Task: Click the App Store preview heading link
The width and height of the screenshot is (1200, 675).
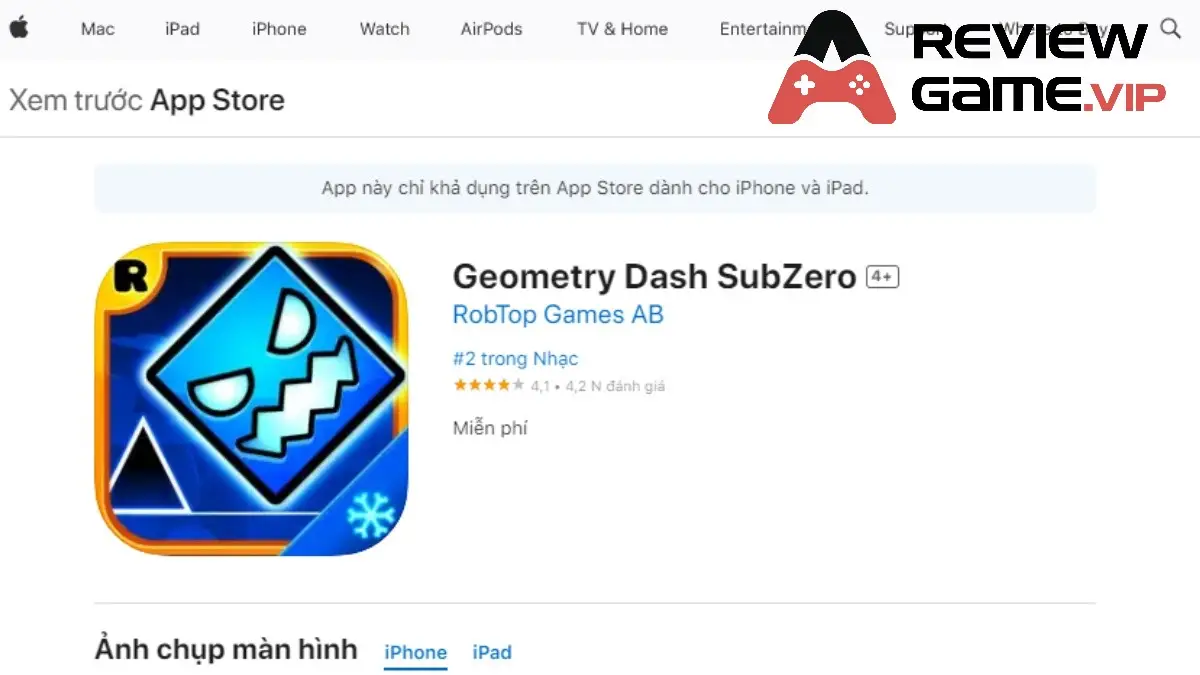Action: click(147, 100)
